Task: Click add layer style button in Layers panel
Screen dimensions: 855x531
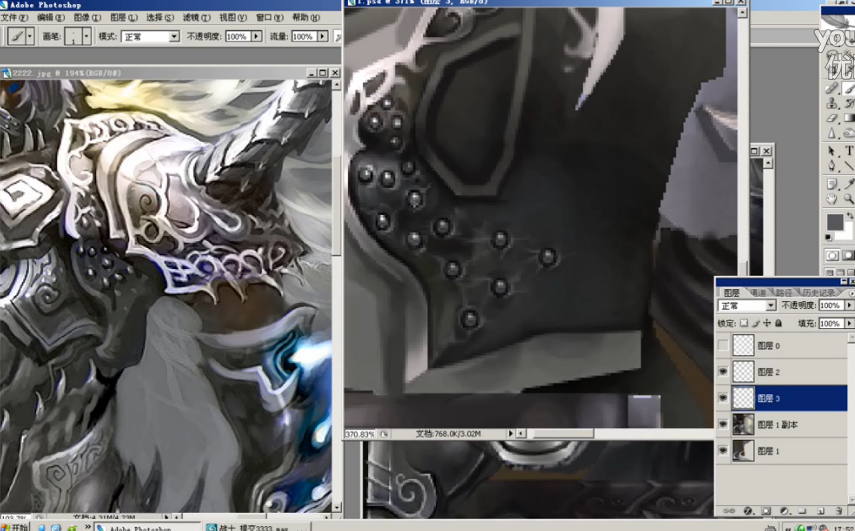Action: click(748, 511)
